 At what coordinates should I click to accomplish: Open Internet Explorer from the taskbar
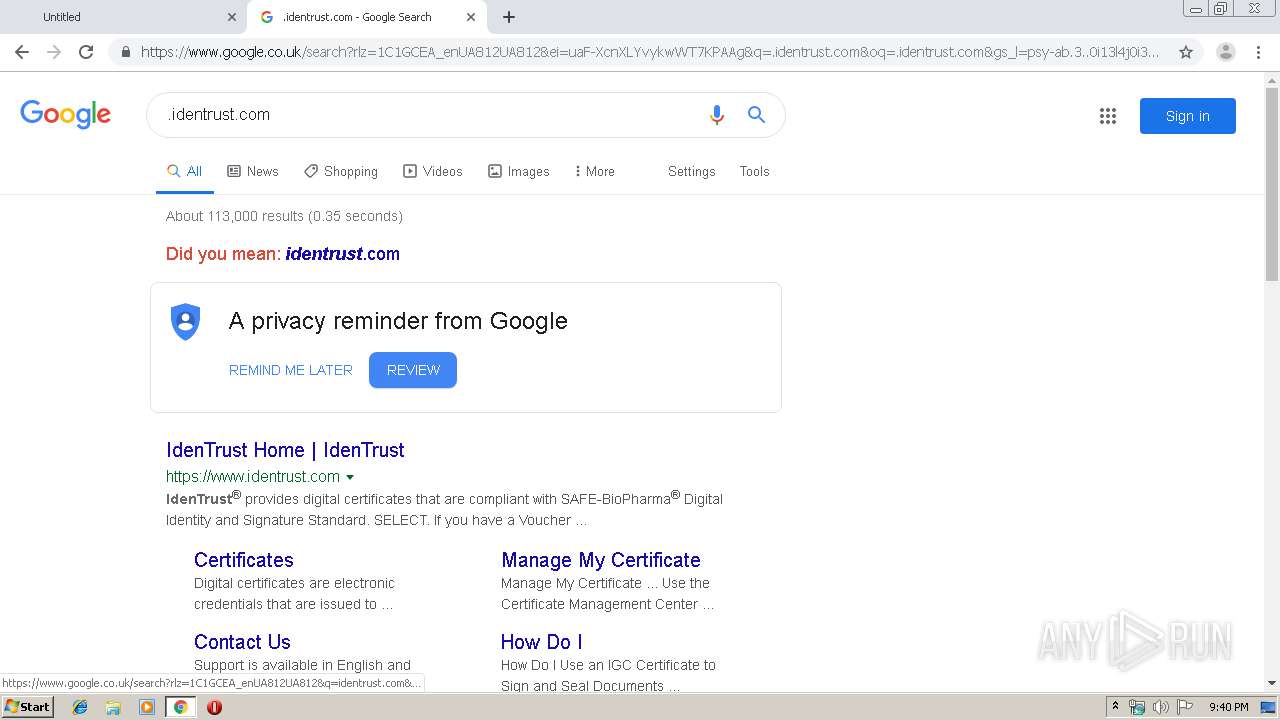click(x=80, y=707)
